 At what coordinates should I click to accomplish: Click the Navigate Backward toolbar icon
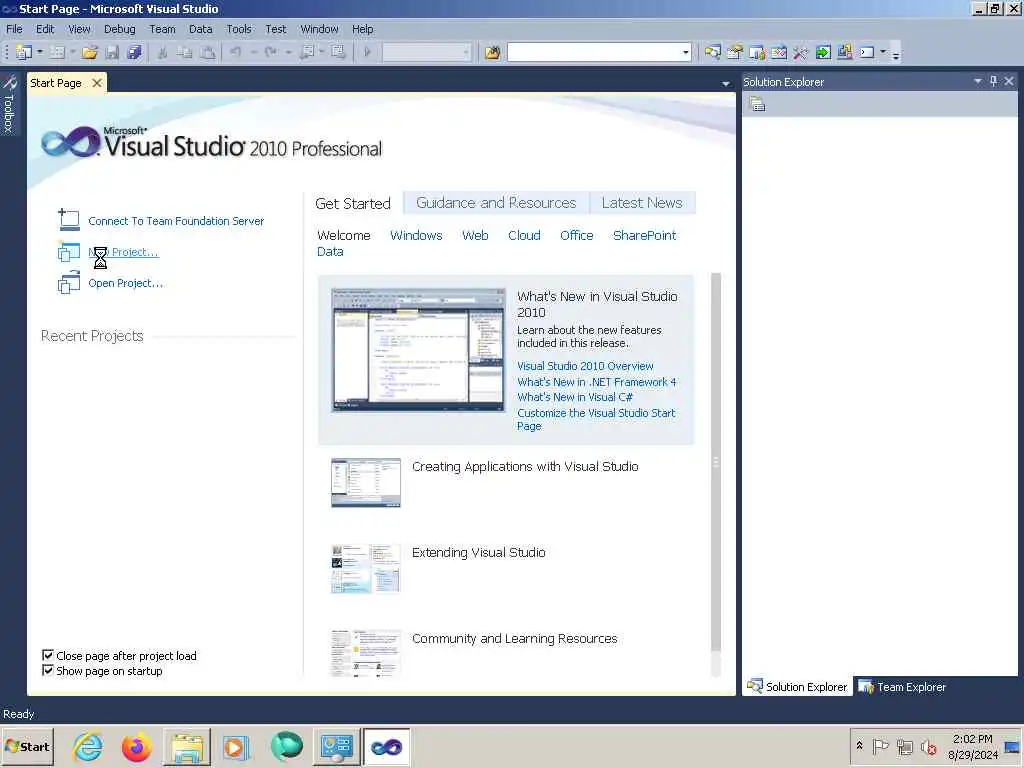coord(307,52)
